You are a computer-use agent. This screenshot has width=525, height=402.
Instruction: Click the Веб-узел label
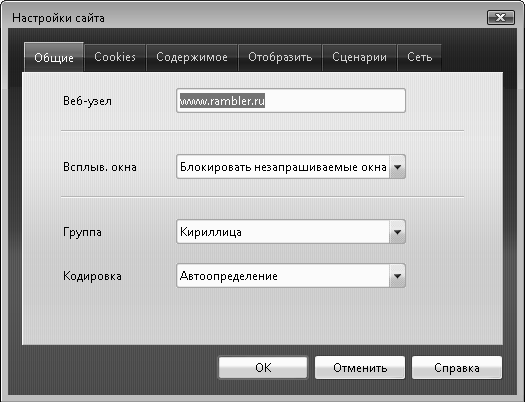87,101
